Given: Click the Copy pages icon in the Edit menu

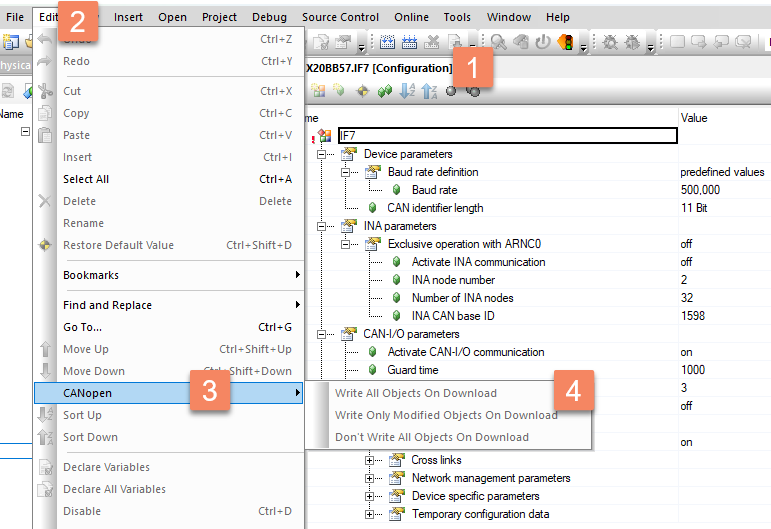Looking at the screenshot, I should click(x=45, y=113).
